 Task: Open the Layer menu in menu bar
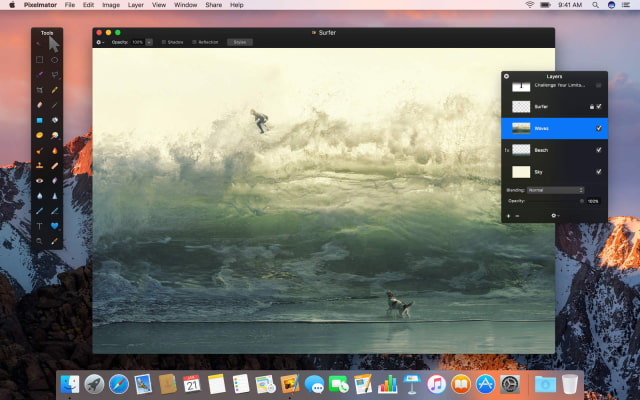coord(135,5)
